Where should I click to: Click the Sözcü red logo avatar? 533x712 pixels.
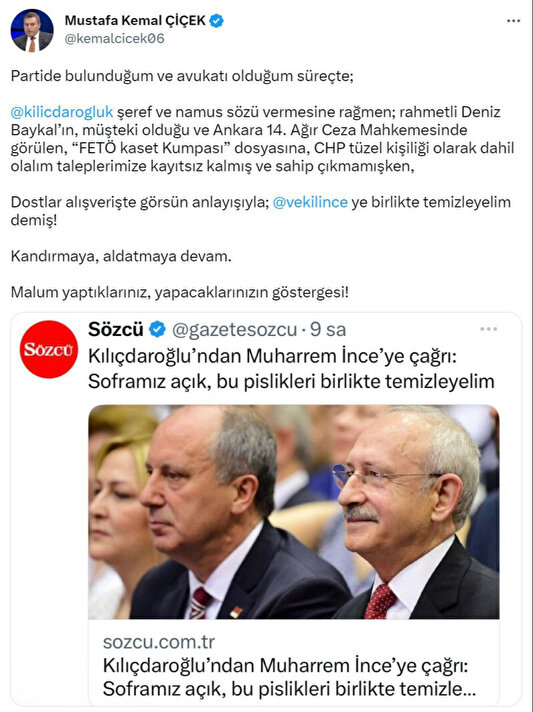[49, 349]
